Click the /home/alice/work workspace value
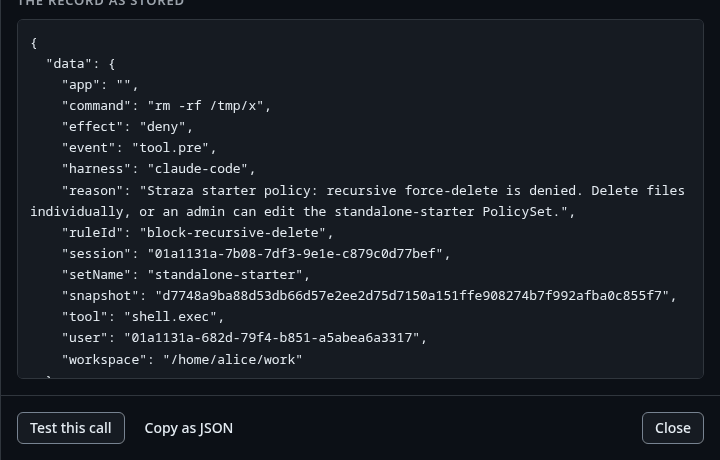Screen dimensions: 720x460 click(233, 359)
